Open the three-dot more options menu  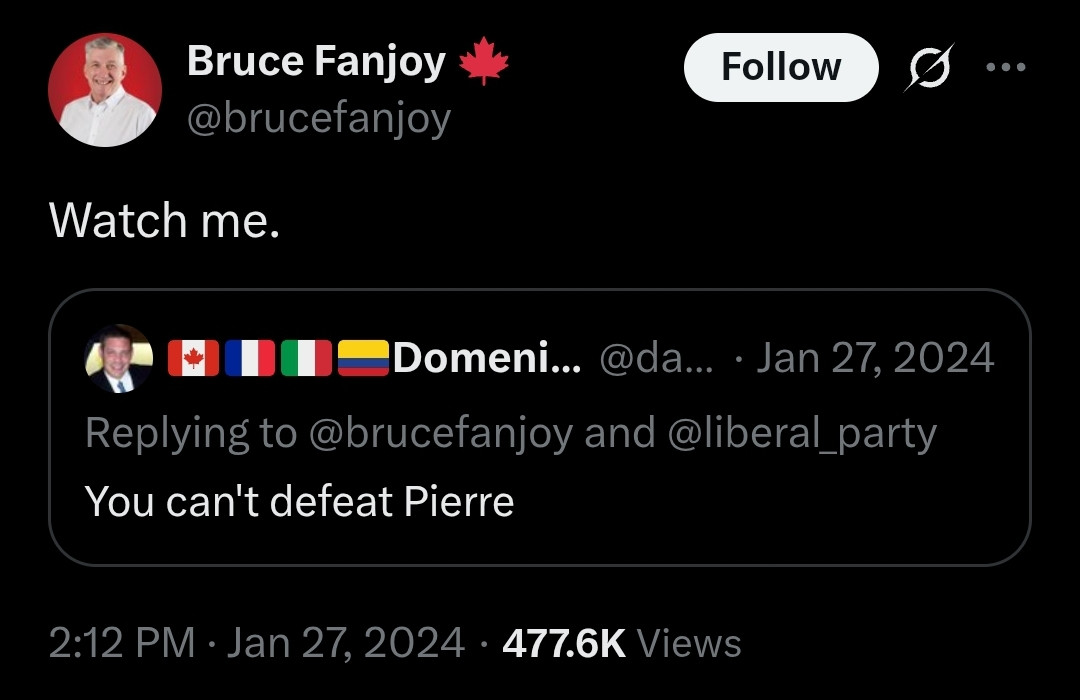[1006, 68]
